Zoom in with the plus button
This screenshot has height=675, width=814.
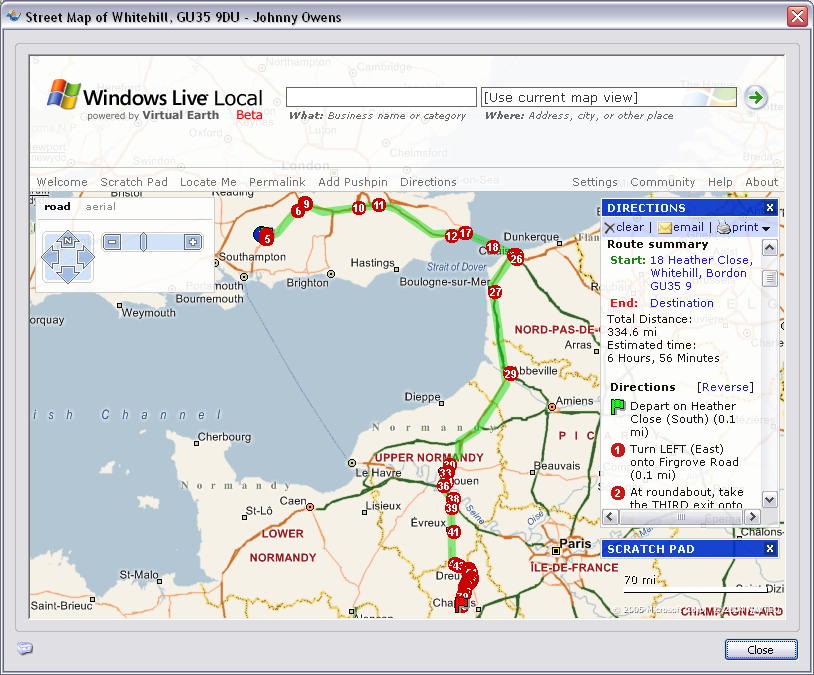pyautogui.click(x=193, y=242)
